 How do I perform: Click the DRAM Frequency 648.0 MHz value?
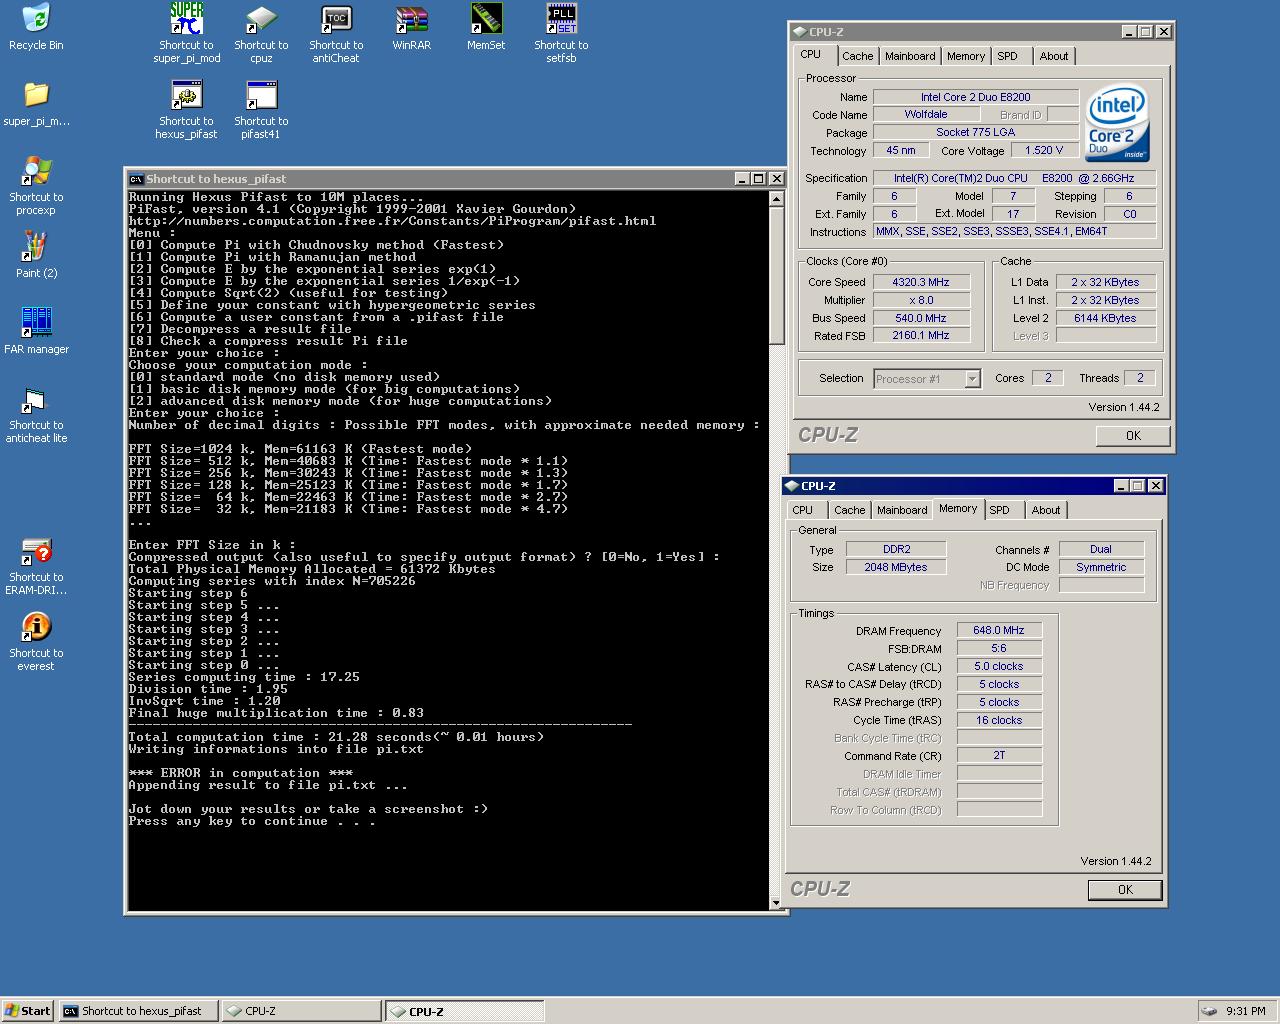point(999,630)
